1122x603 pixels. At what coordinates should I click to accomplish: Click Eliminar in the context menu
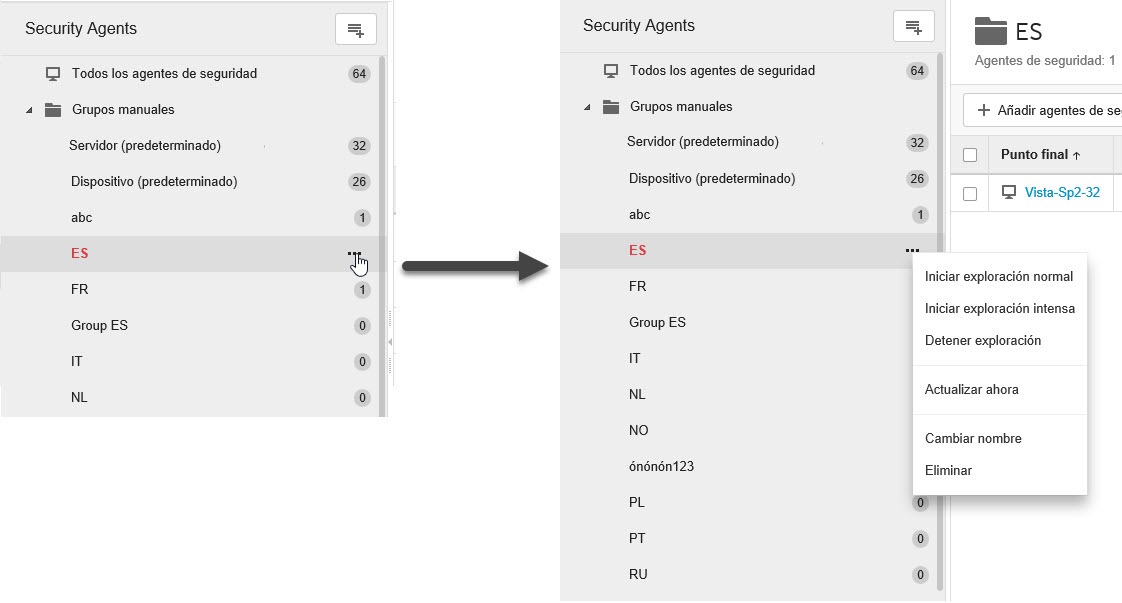click(x=948, y=471)
